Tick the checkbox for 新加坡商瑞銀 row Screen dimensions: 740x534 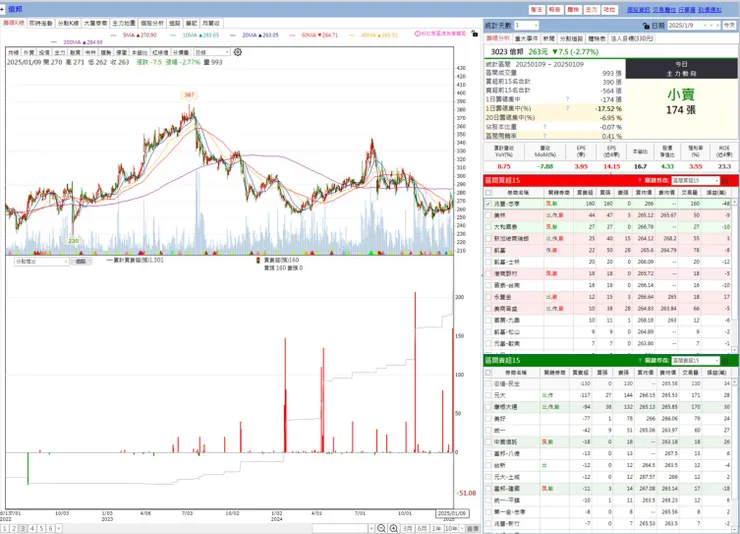click(x=488, y=239)
